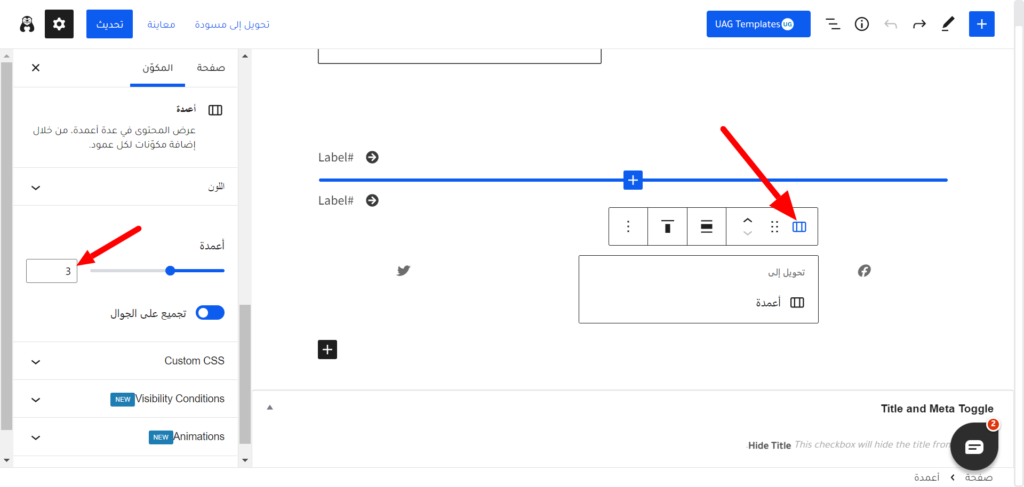Click the Twitter social icon
The width and height of the screenshot is (1024, 487).
404,270
